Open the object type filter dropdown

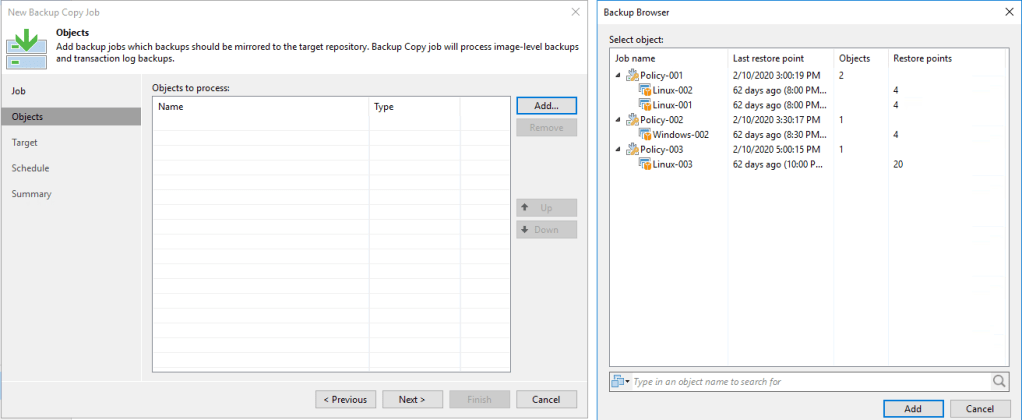[619, 381]
